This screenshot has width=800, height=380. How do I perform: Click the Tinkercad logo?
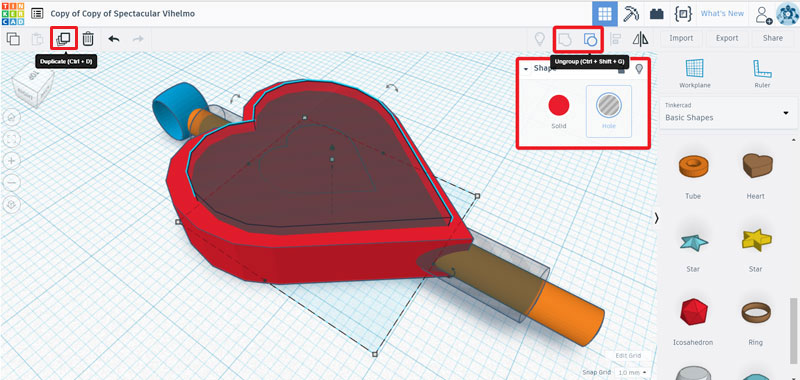(13, 14)
